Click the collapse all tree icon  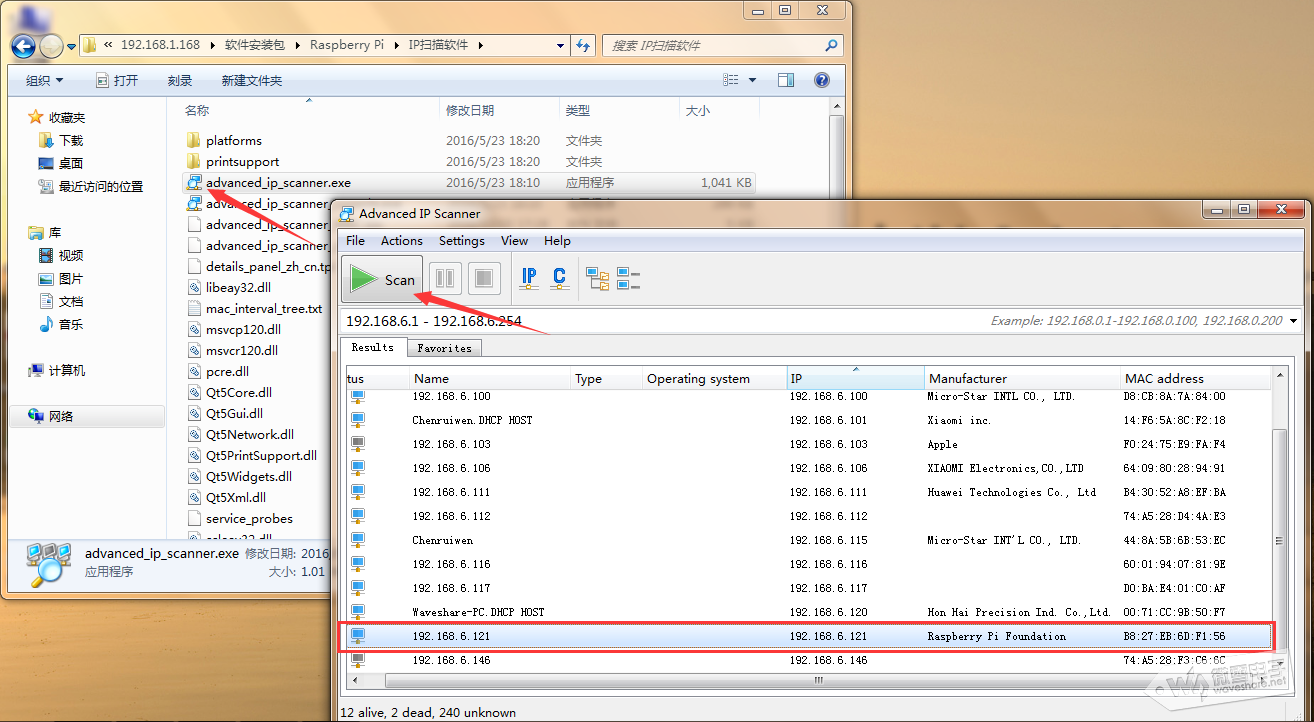(x=628, y=279)
